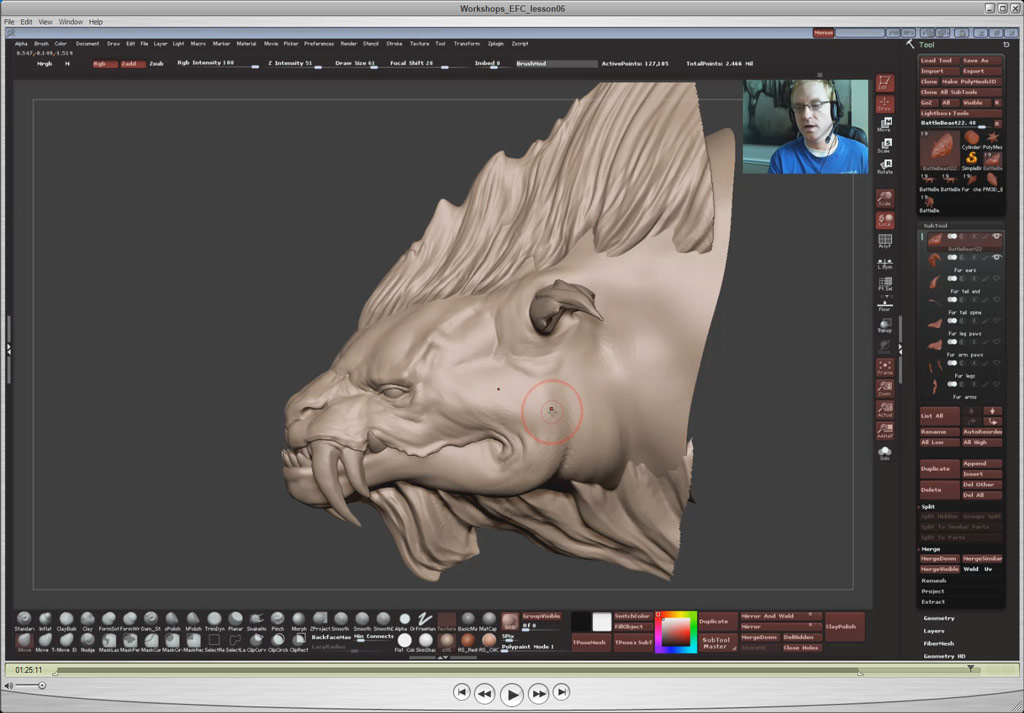
Task: Click the Load Tool button
Action: (x=938, y=61)
